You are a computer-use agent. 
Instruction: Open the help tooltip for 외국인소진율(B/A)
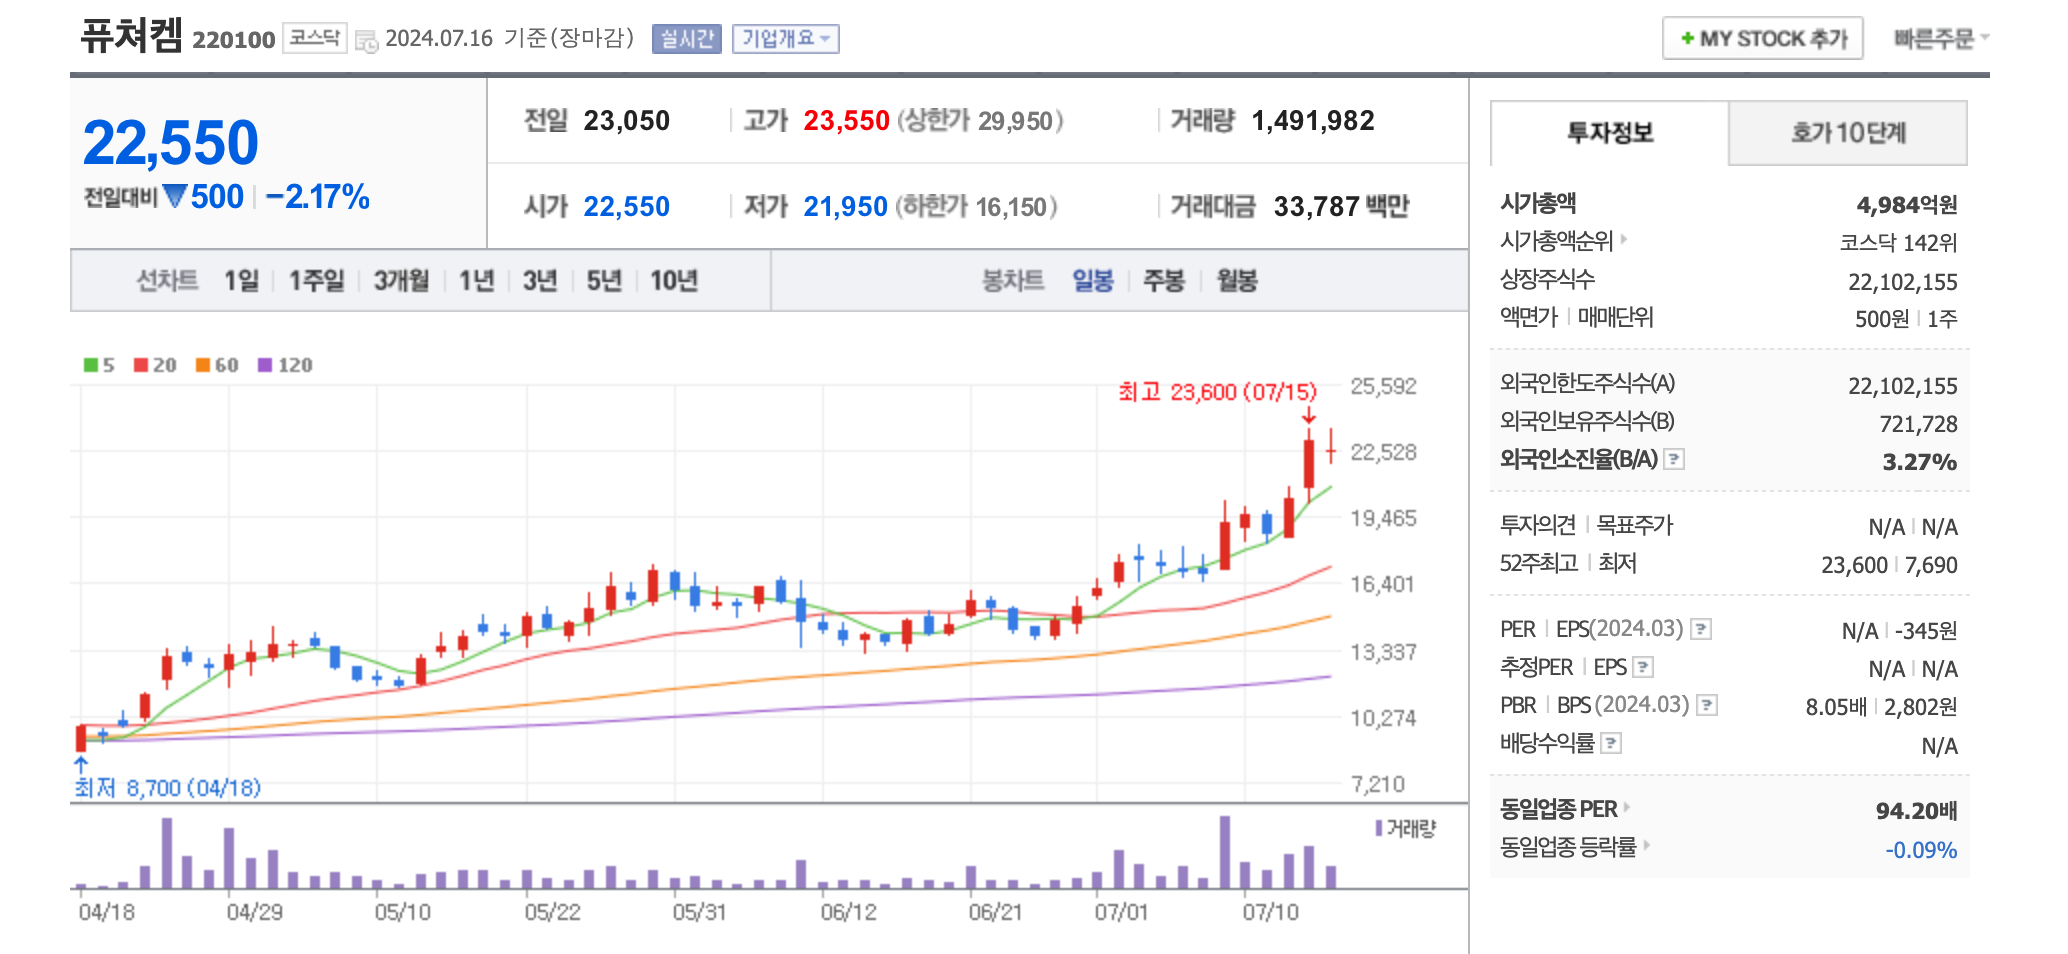point(1676,461)
